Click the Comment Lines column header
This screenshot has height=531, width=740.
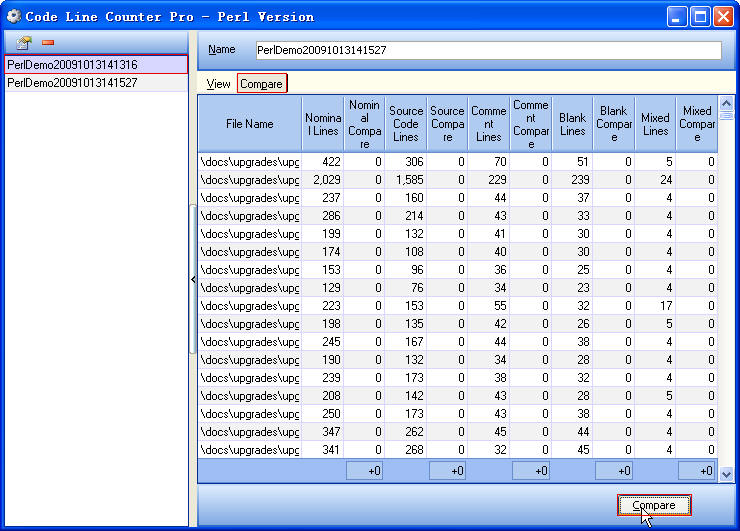[488, 124]
